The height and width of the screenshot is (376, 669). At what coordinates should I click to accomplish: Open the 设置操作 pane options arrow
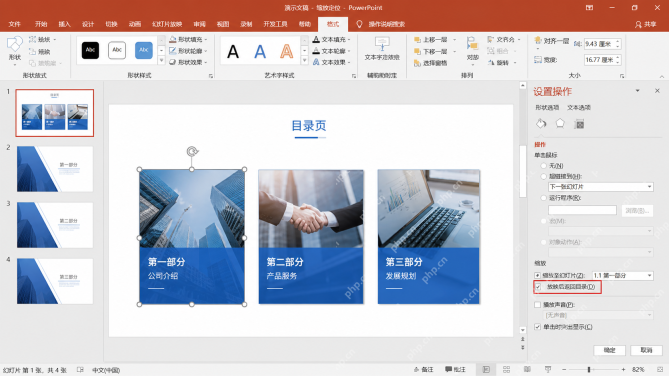(637, 90)
